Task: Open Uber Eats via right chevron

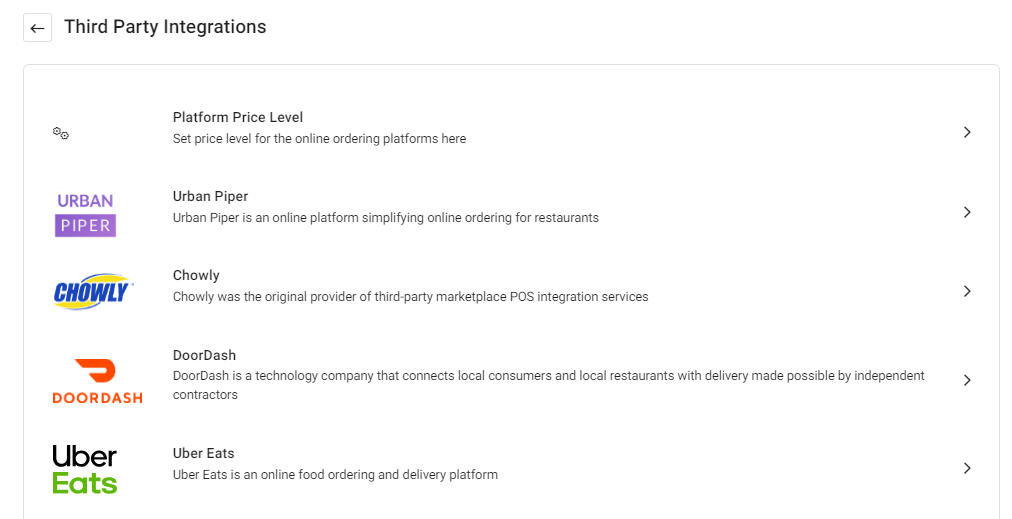Action: [967, 468]
